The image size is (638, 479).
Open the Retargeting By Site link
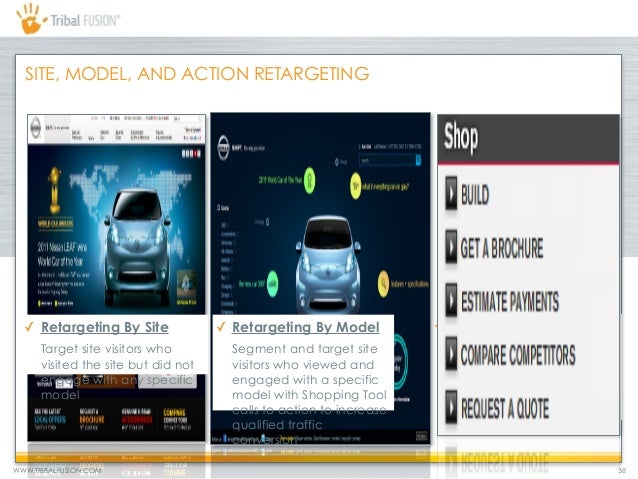[x=105, y=327]
